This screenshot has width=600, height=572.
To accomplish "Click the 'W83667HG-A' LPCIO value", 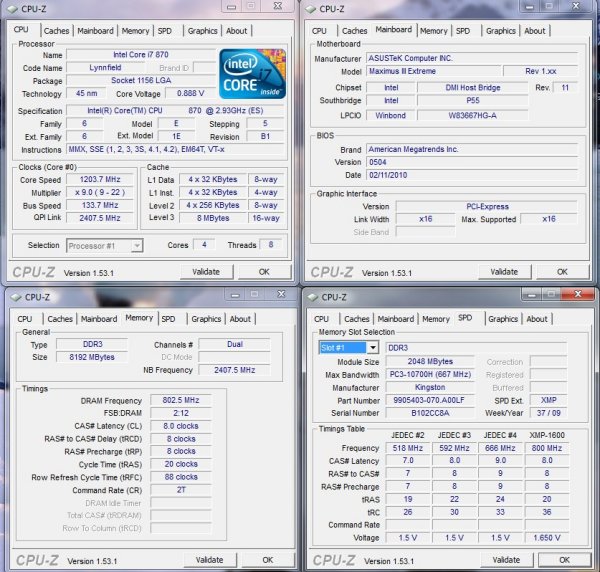I will click(473, 115).
